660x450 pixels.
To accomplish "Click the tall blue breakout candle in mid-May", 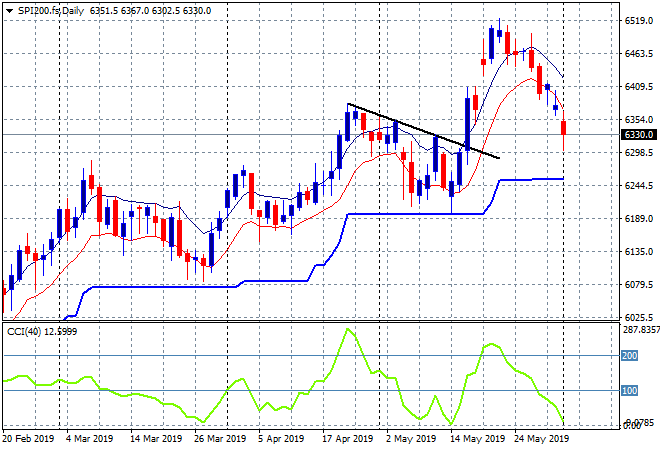I will point(468,124).
